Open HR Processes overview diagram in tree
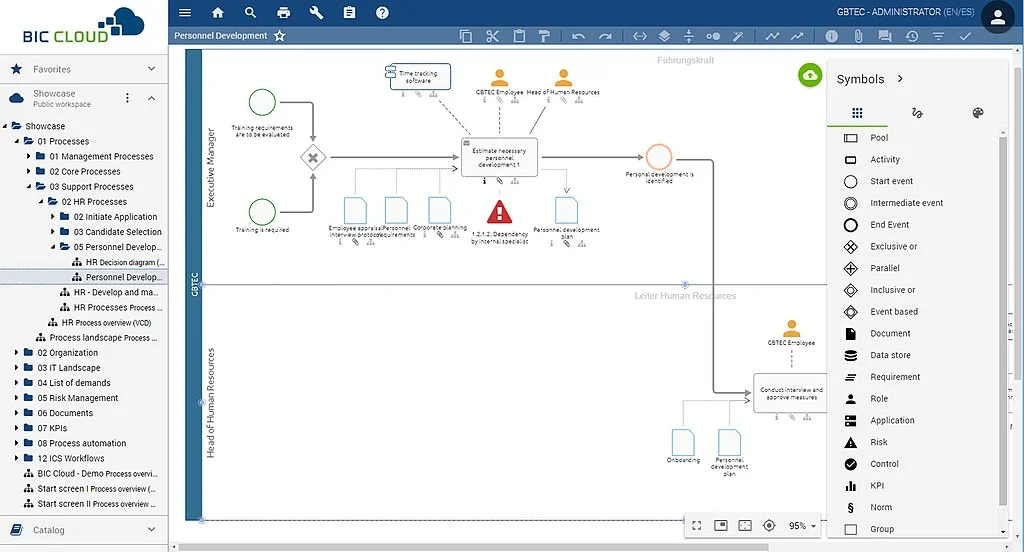This screenshot has width=1024, height=552. coord(114,307)
